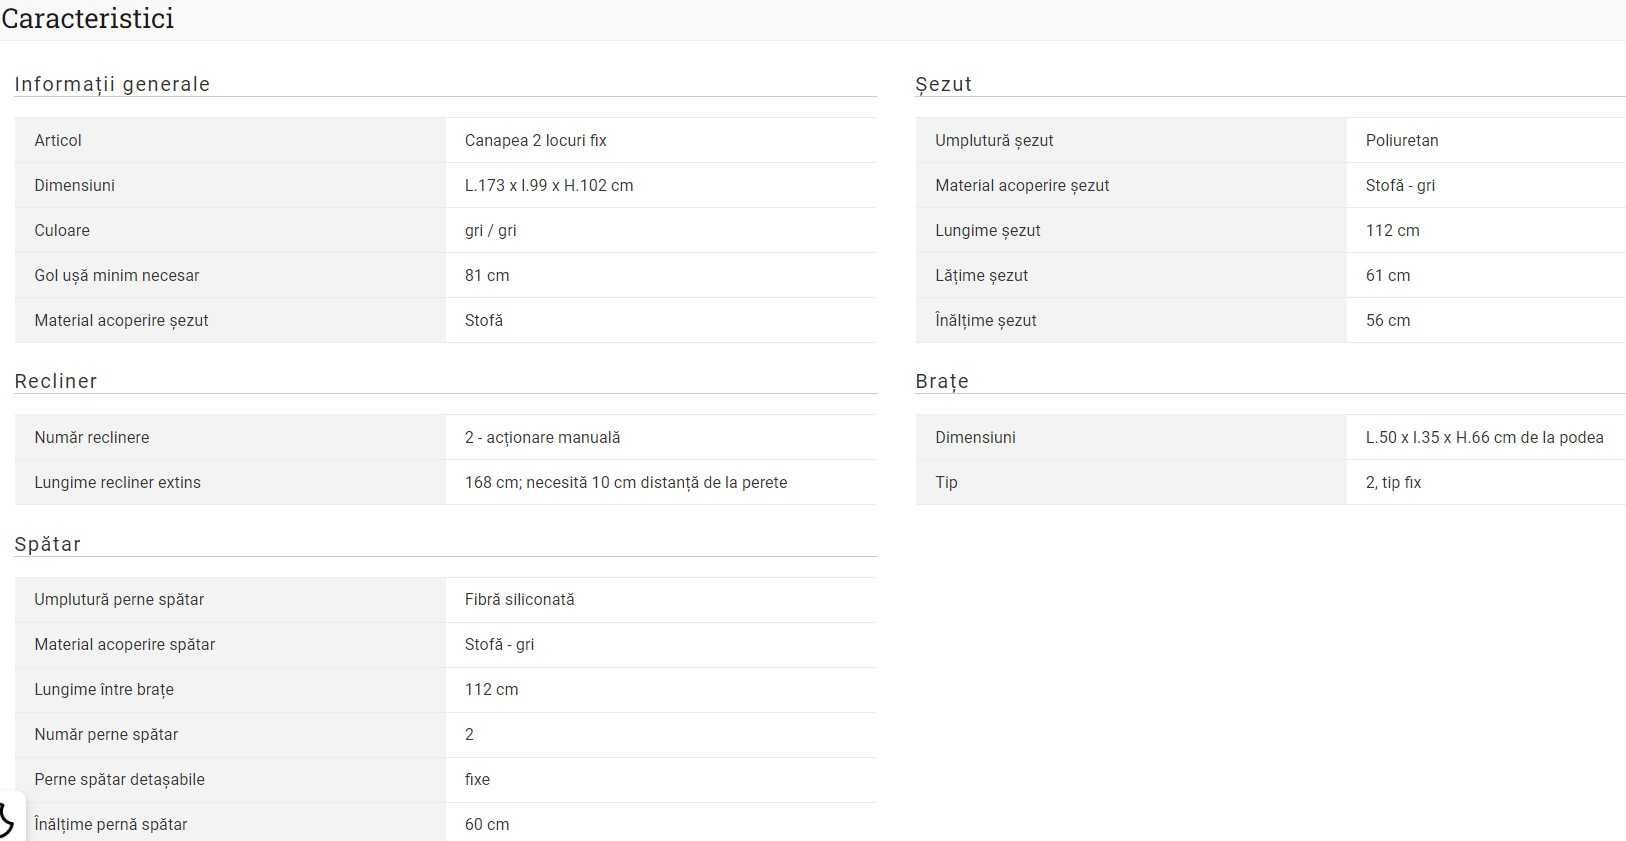Click the Material acoperire spătar label

click(124, 644)
